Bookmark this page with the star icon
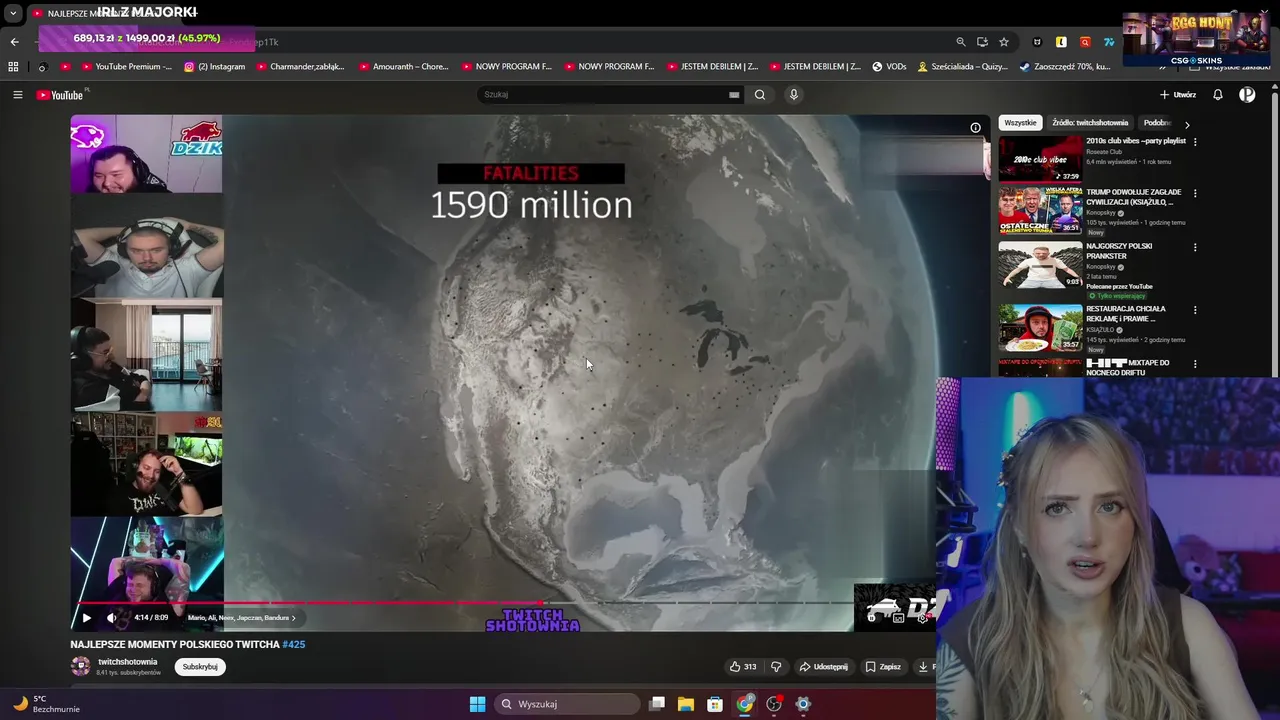Viewport: 1280px width, 720px height. point(1004,42)
